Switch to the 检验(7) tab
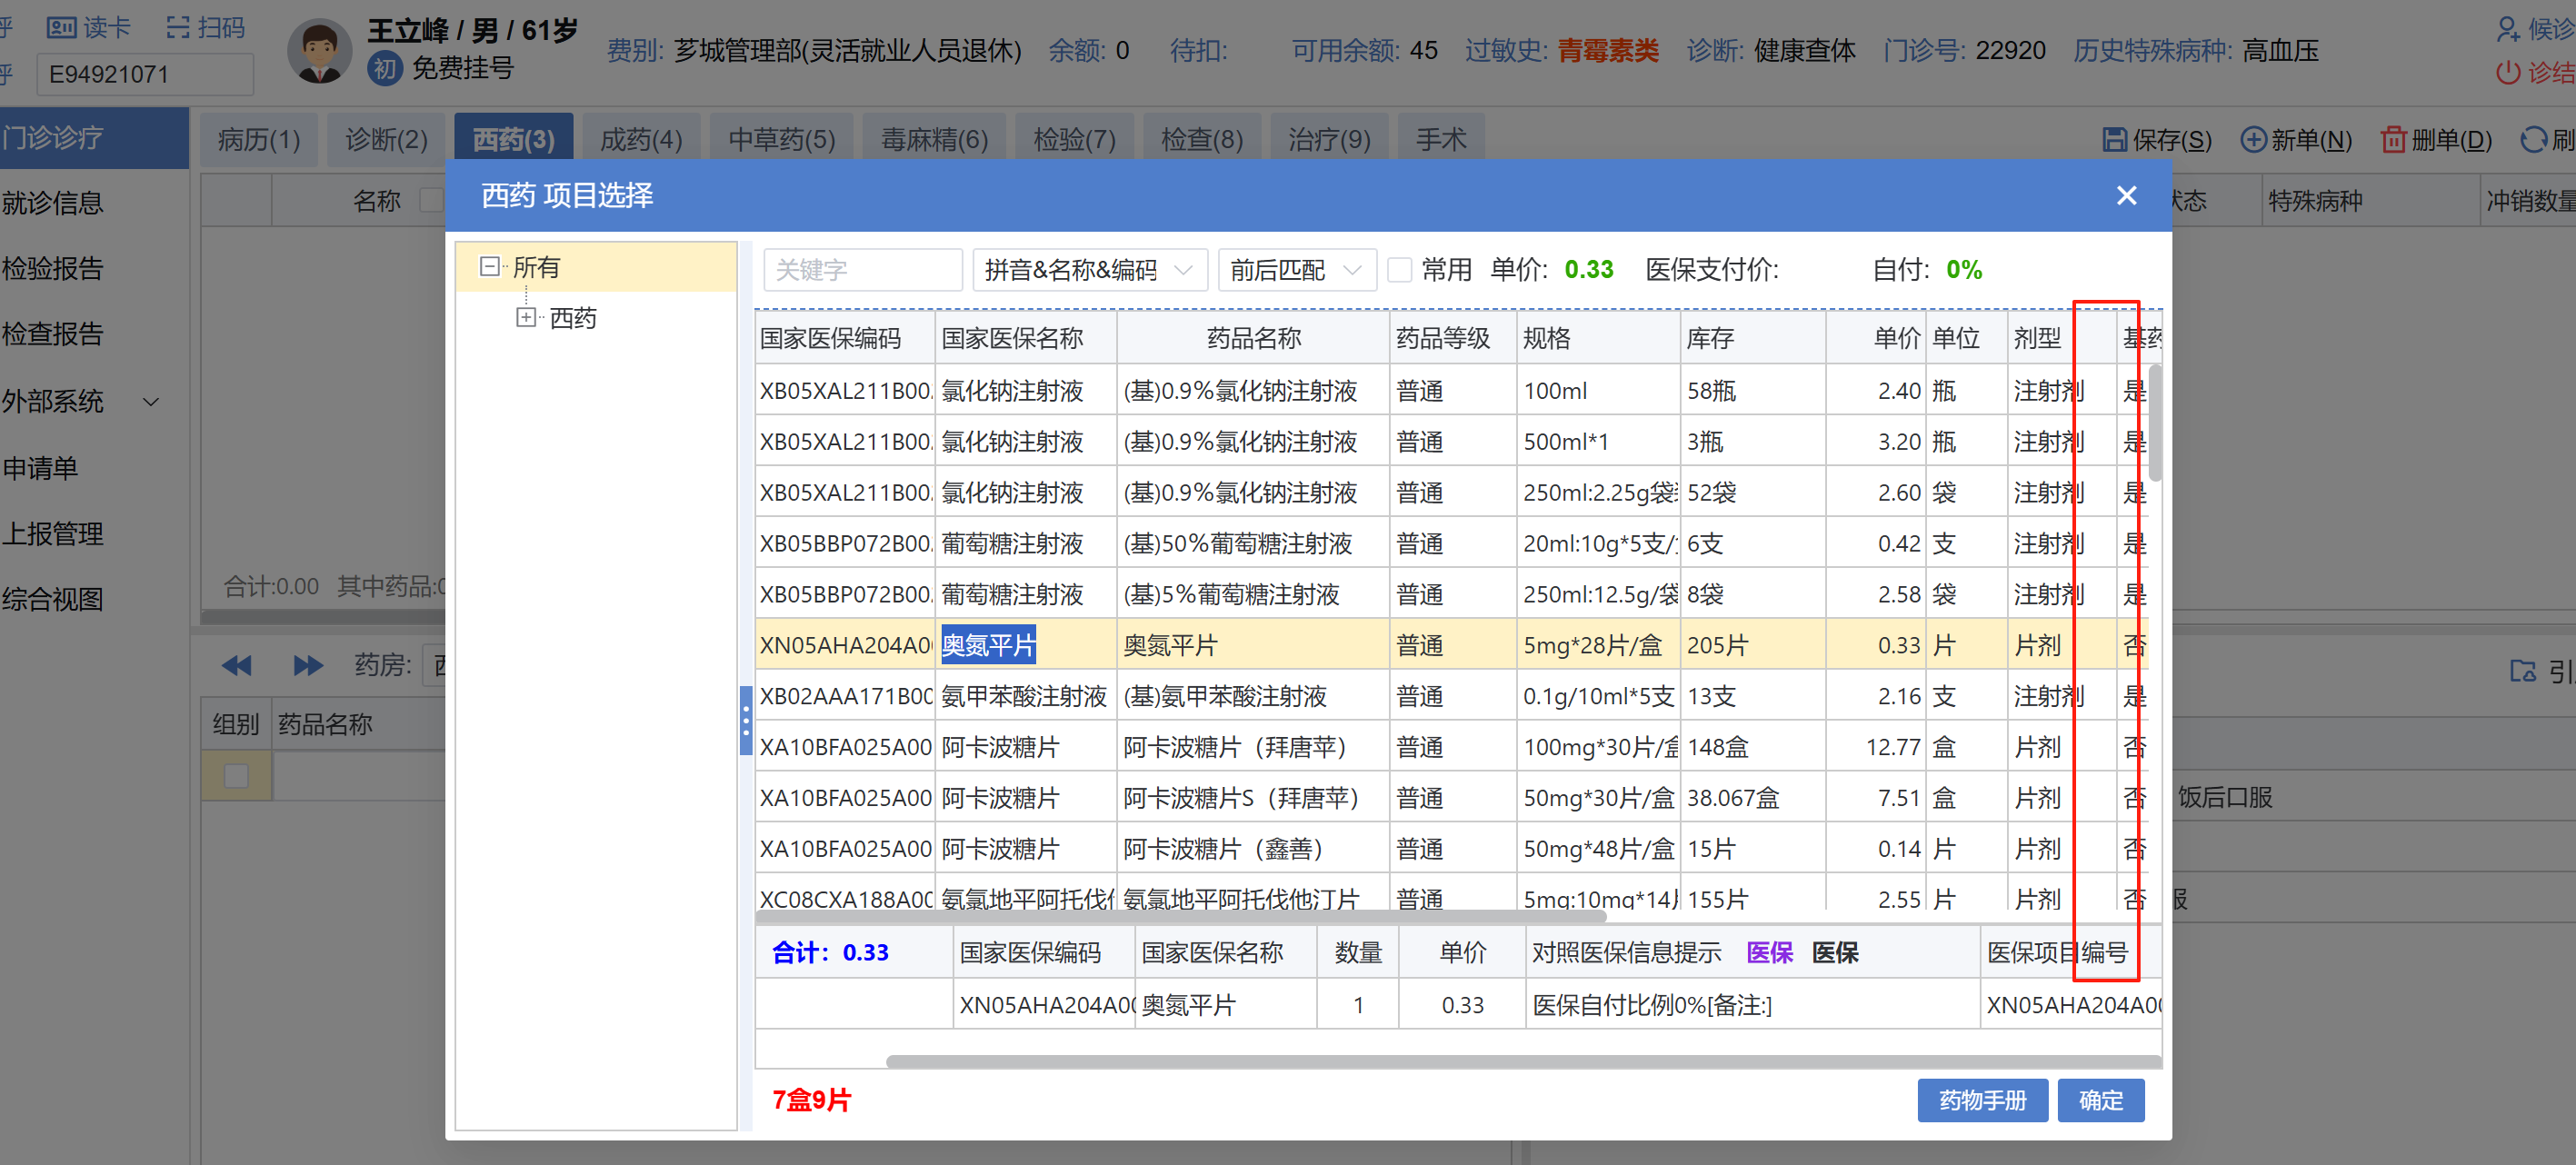Viewport: 2576px width, 1165px height. point(1074,139)
